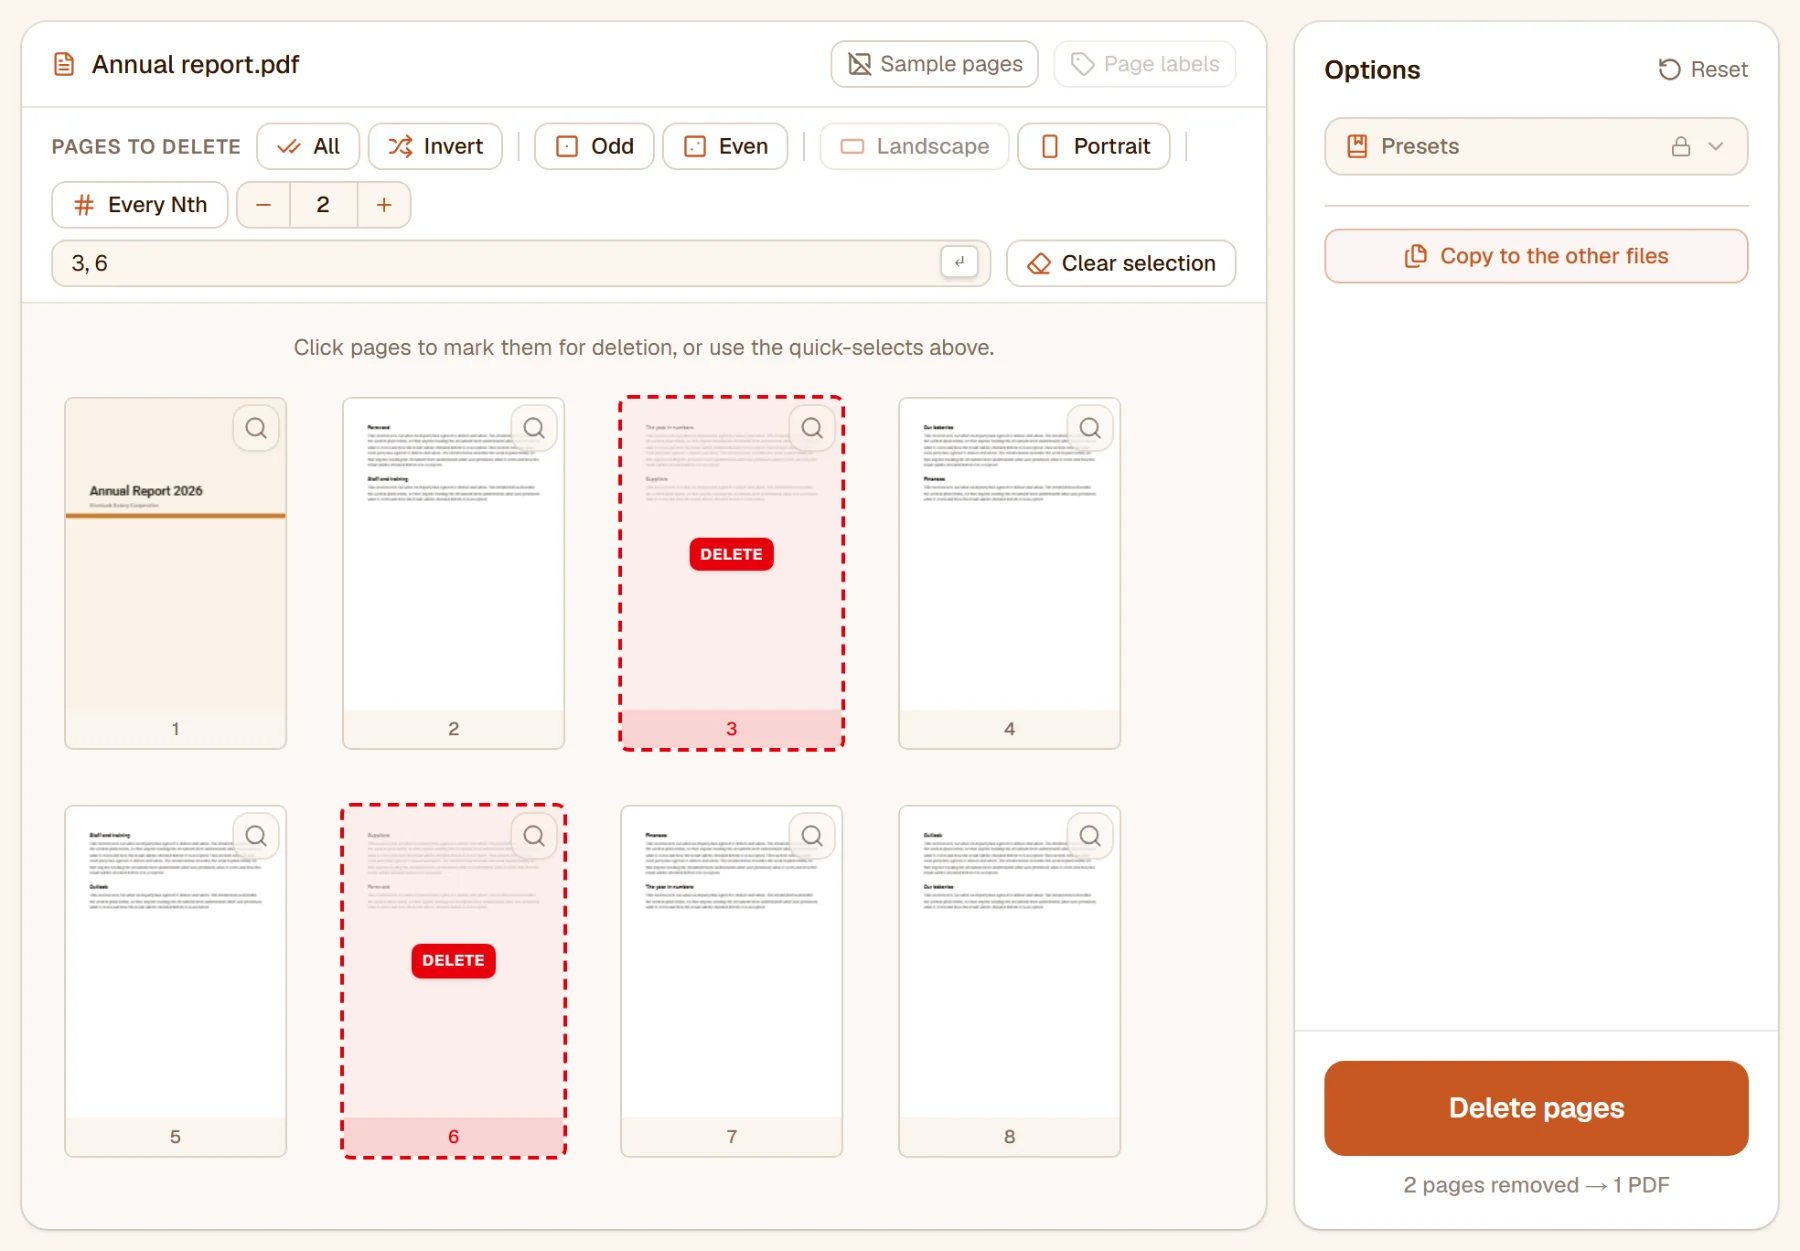This screenshot has height=1251, width=1800.
Task: Apply the page range with enter icon
Action: click(959, 262)
